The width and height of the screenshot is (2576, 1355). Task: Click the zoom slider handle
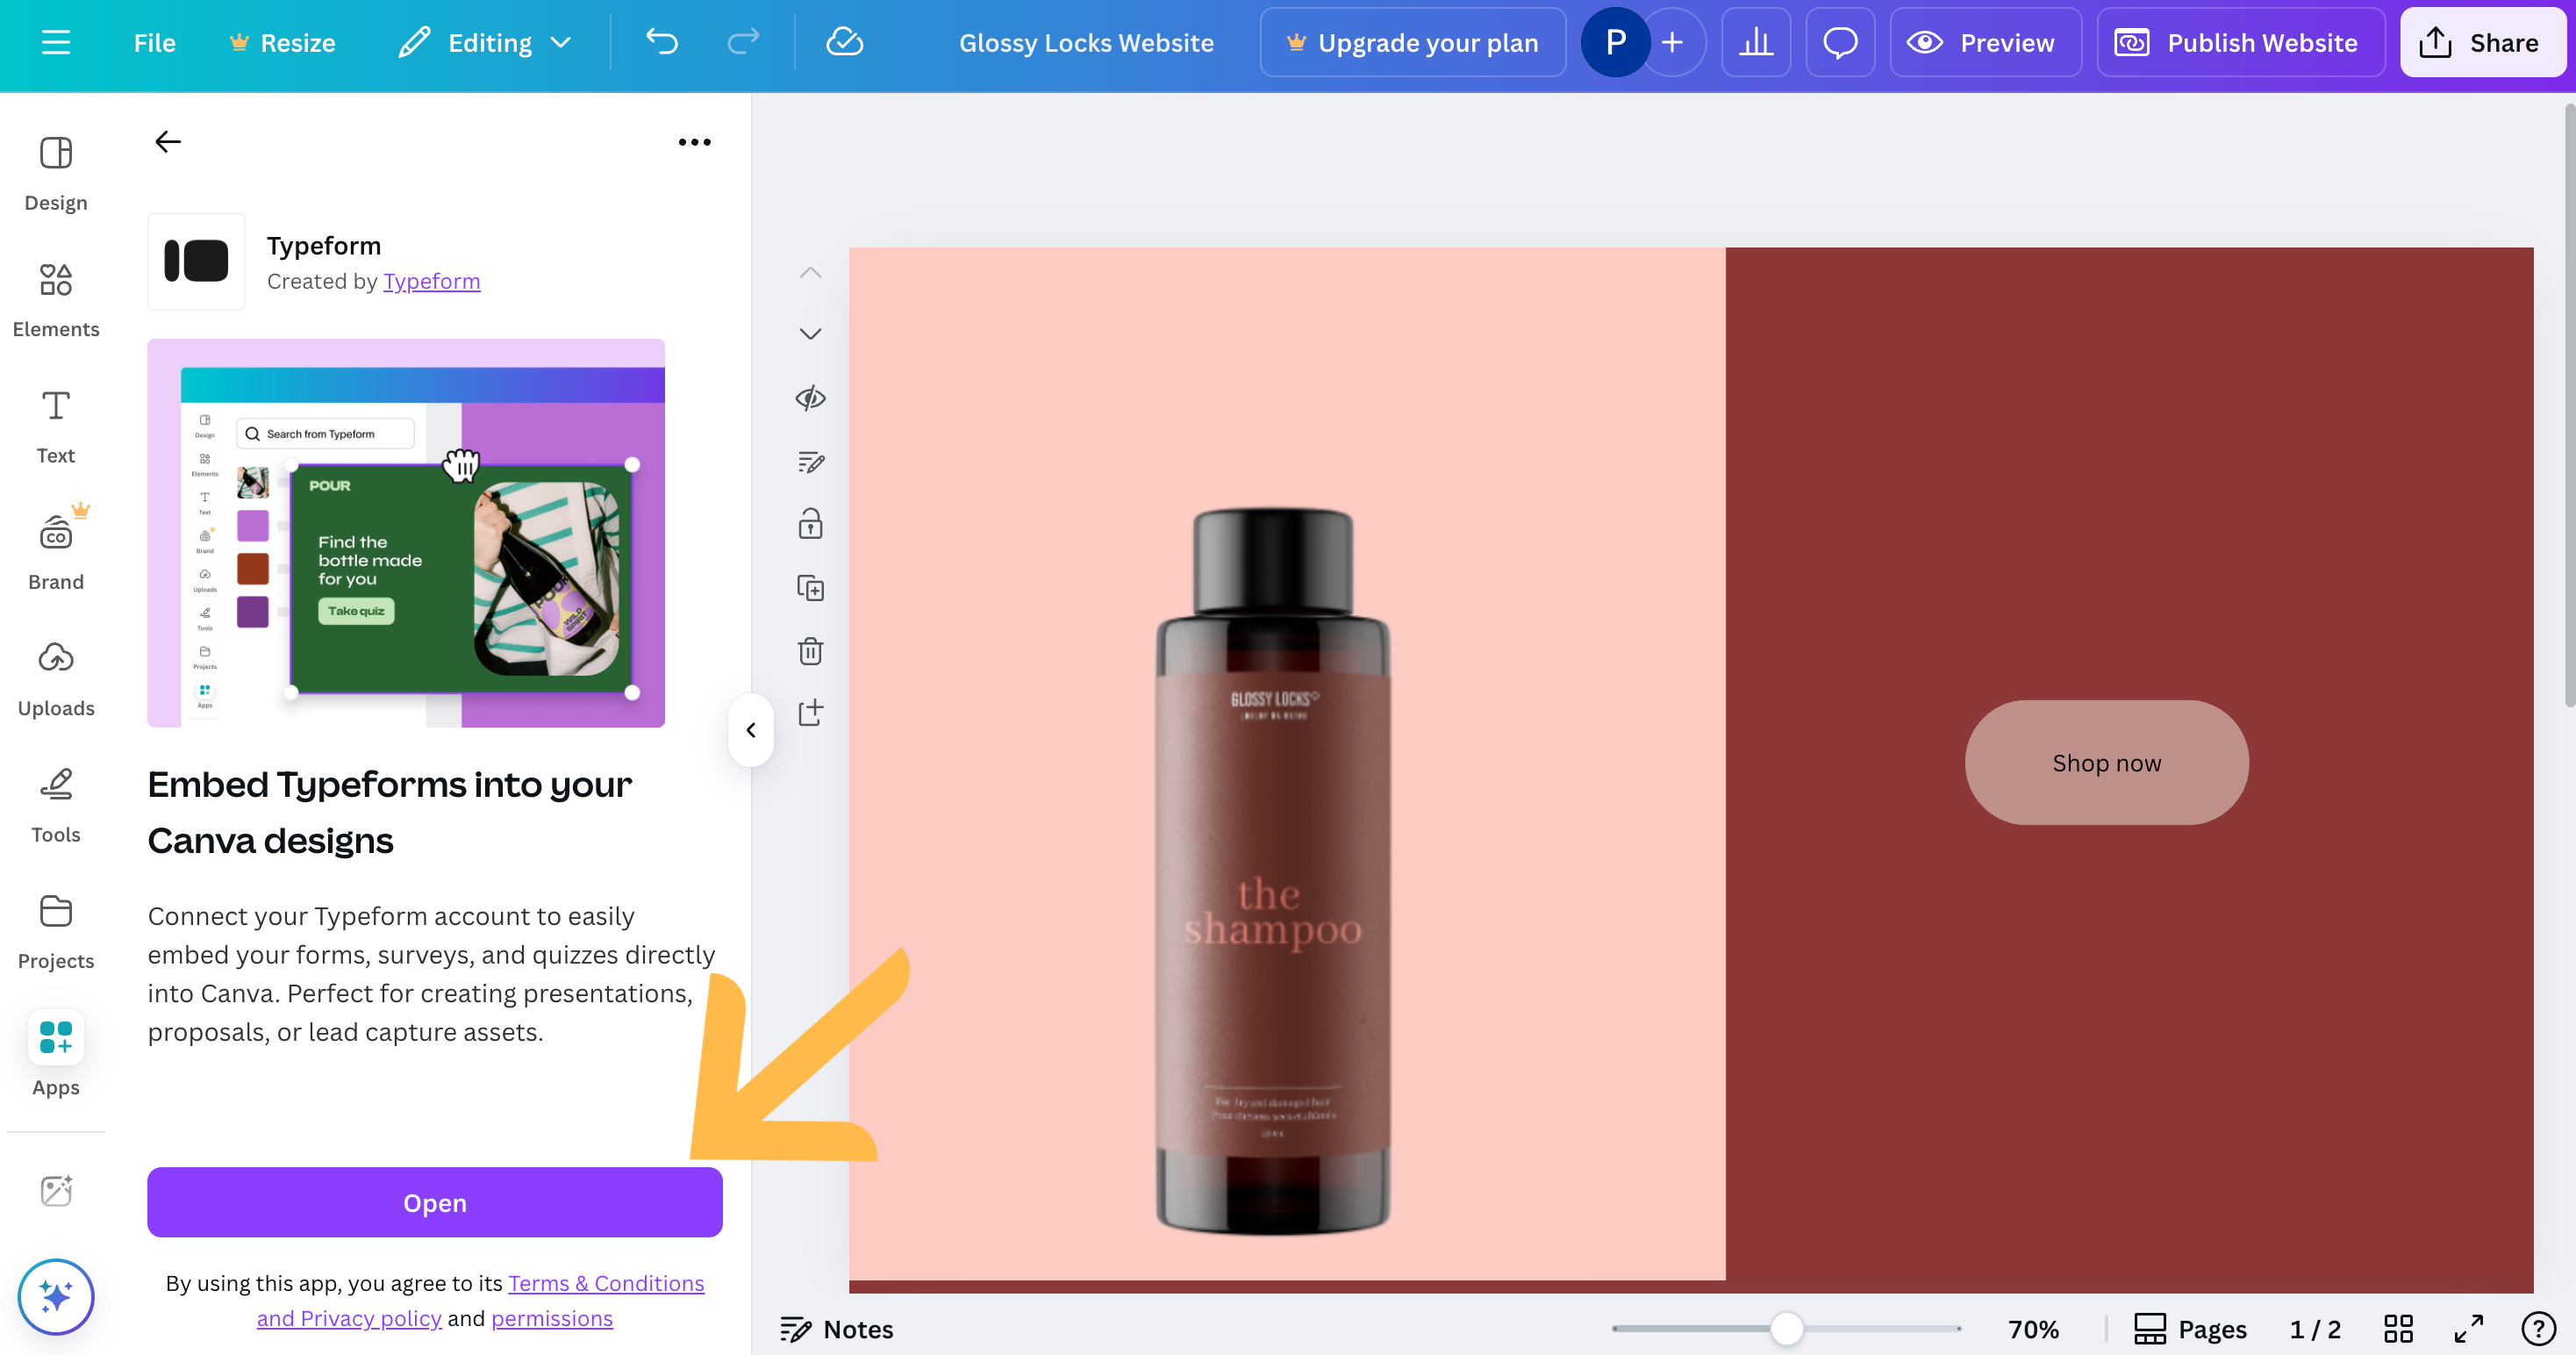(1786, 1329)
